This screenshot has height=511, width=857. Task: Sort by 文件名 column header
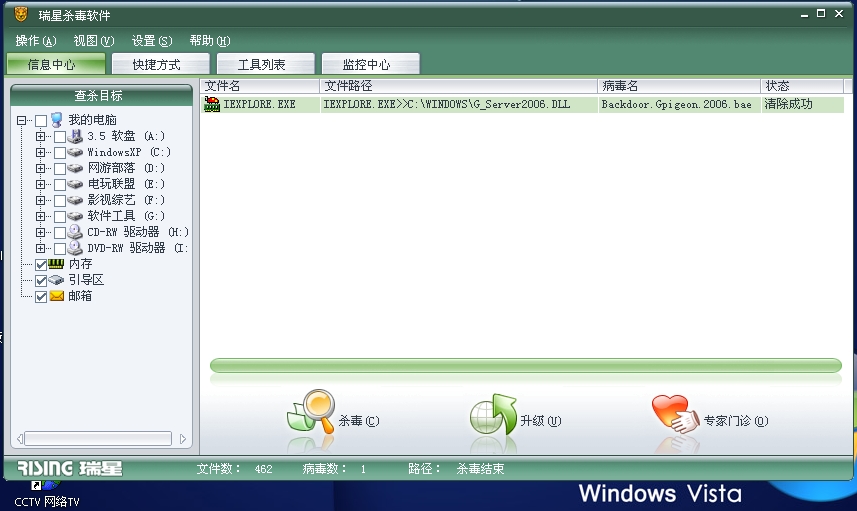(260, 86)
